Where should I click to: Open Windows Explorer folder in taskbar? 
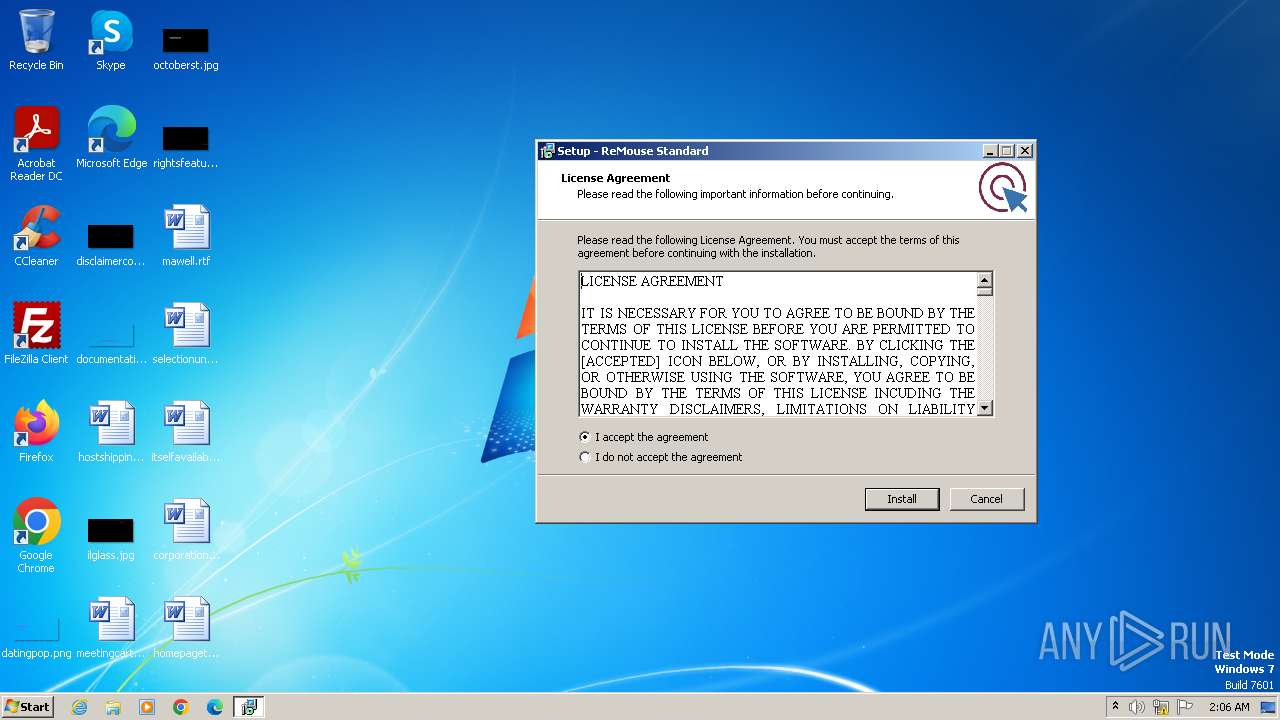113,707
